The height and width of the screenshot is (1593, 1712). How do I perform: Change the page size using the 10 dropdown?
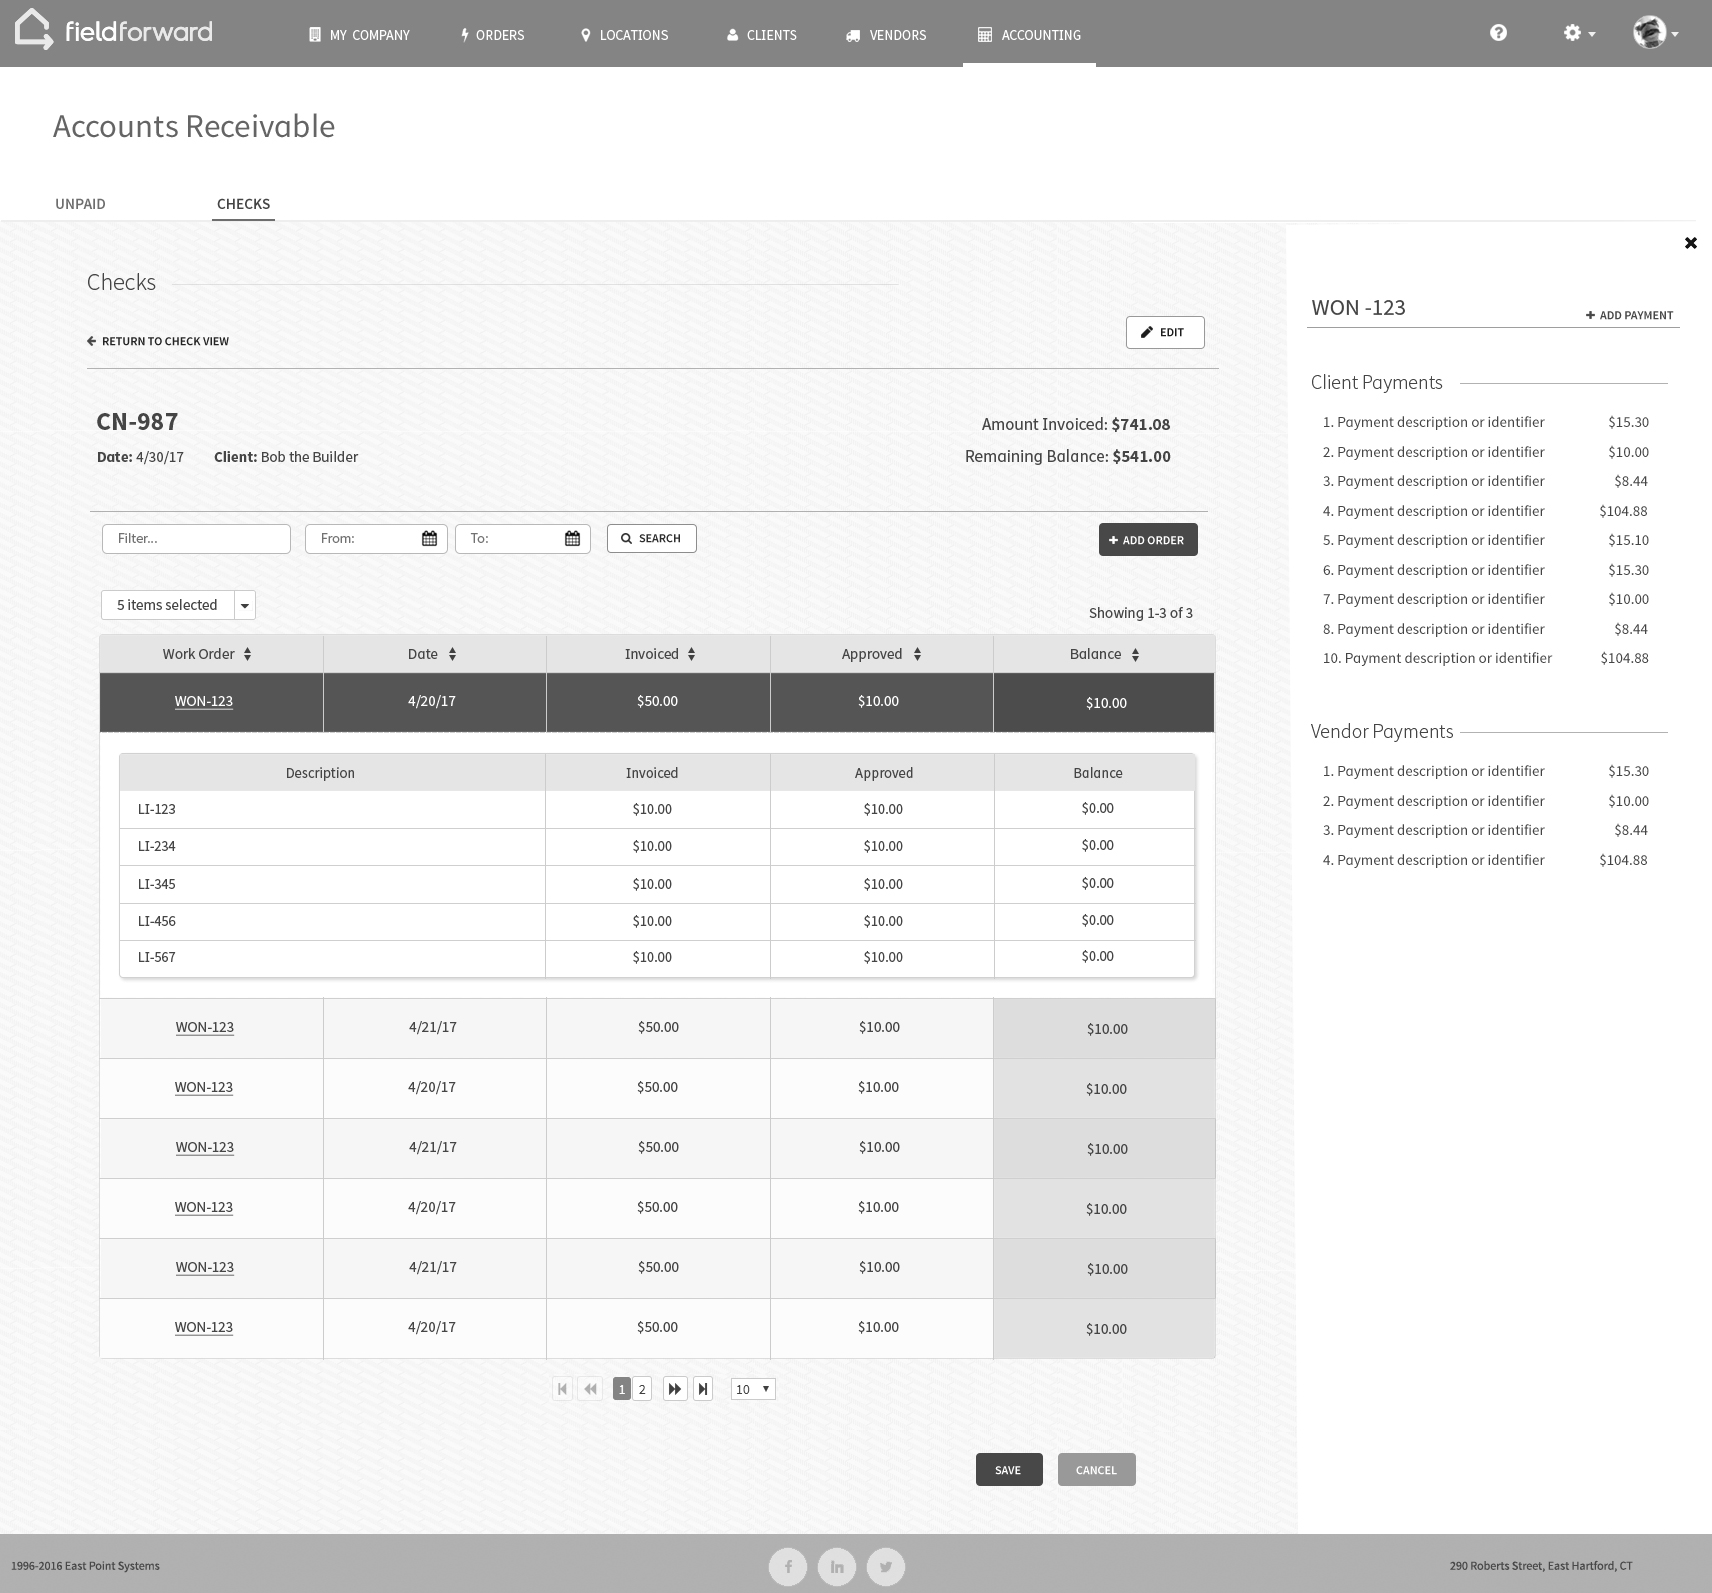752,1389
